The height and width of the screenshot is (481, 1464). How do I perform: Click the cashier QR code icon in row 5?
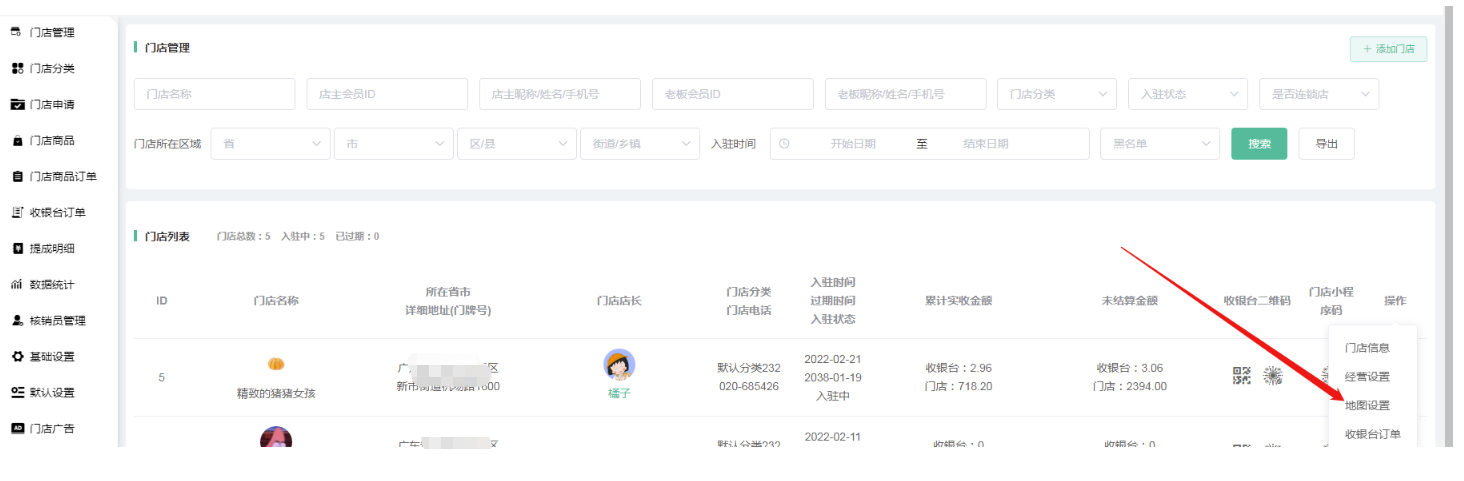pyautogui.click(x=1242, y=376)
